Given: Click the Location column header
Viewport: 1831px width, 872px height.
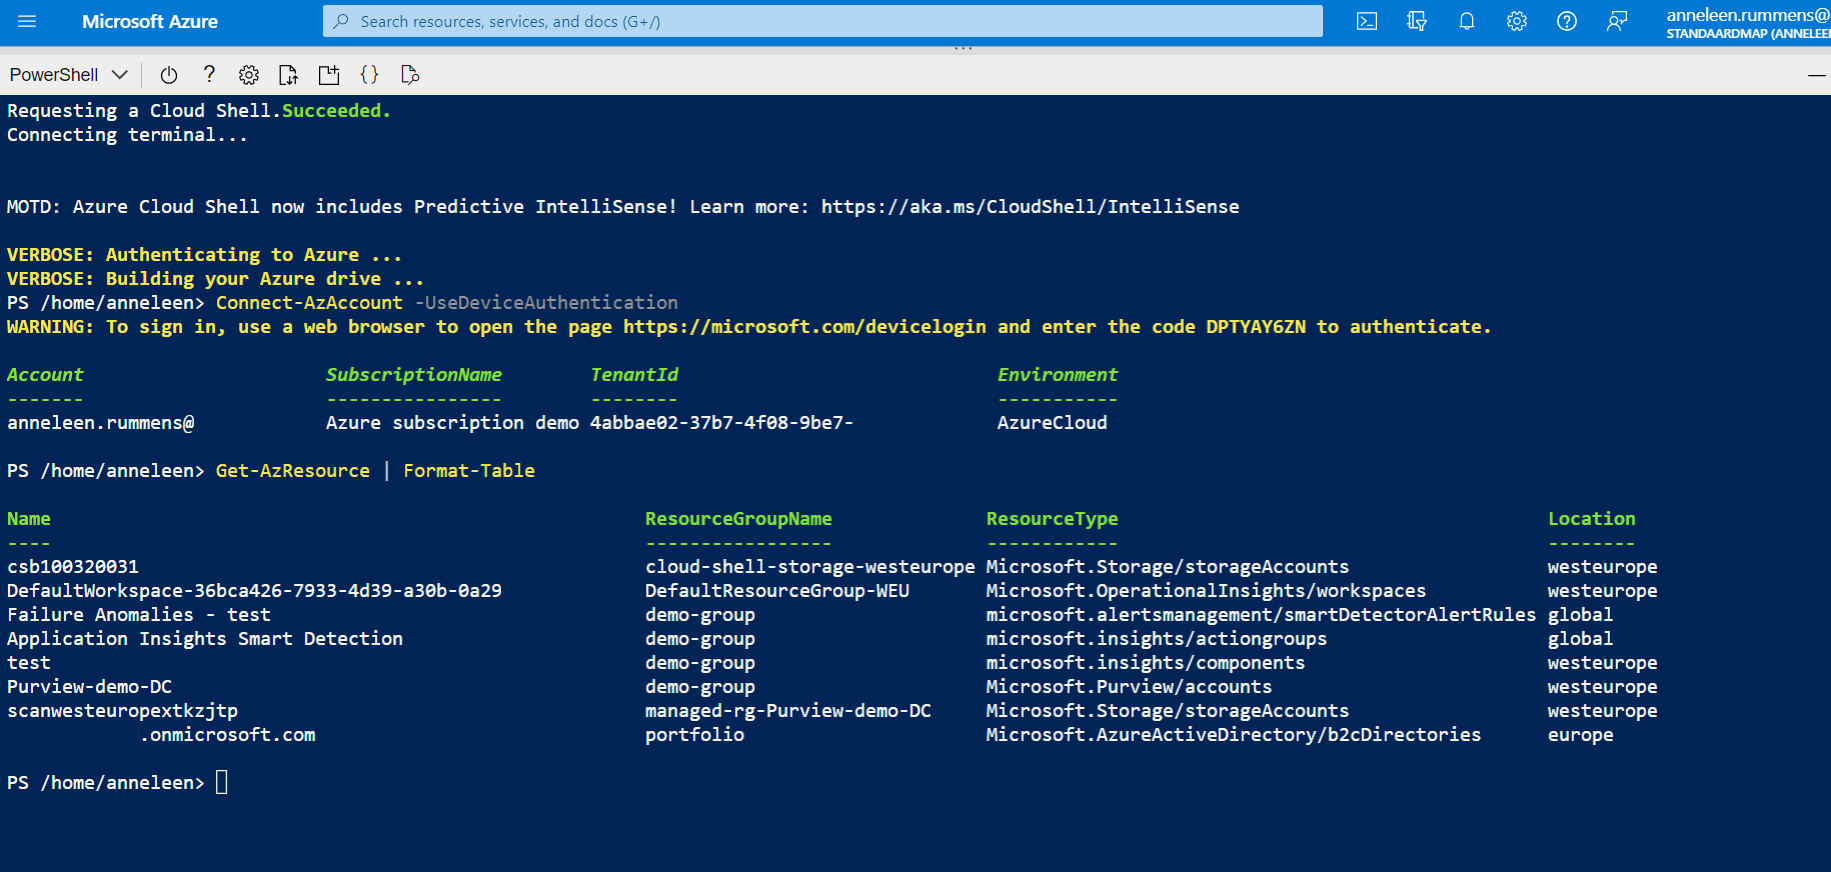Looking at the screenshot, I should (1592, 519).
